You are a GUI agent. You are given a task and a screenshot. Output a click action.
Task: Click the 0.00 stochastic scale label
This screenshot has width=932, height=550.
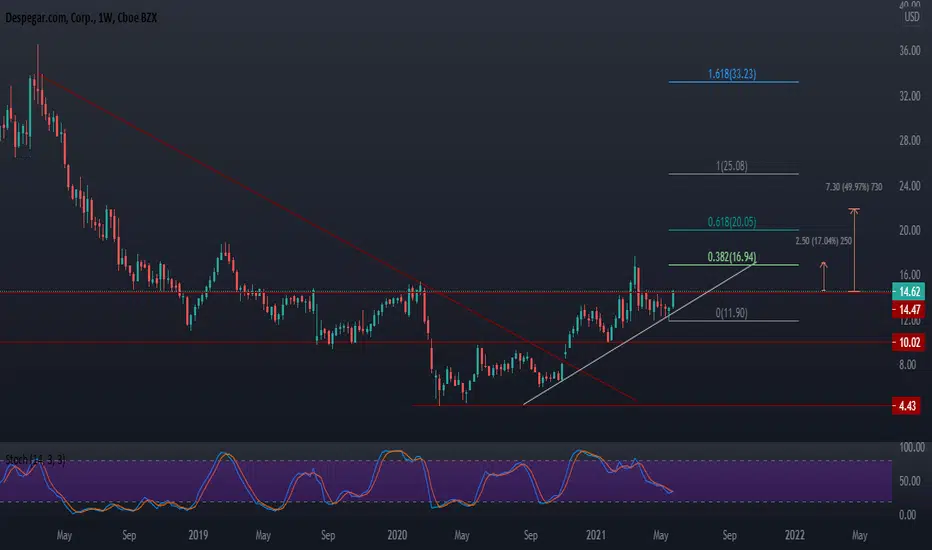[908, 515]
